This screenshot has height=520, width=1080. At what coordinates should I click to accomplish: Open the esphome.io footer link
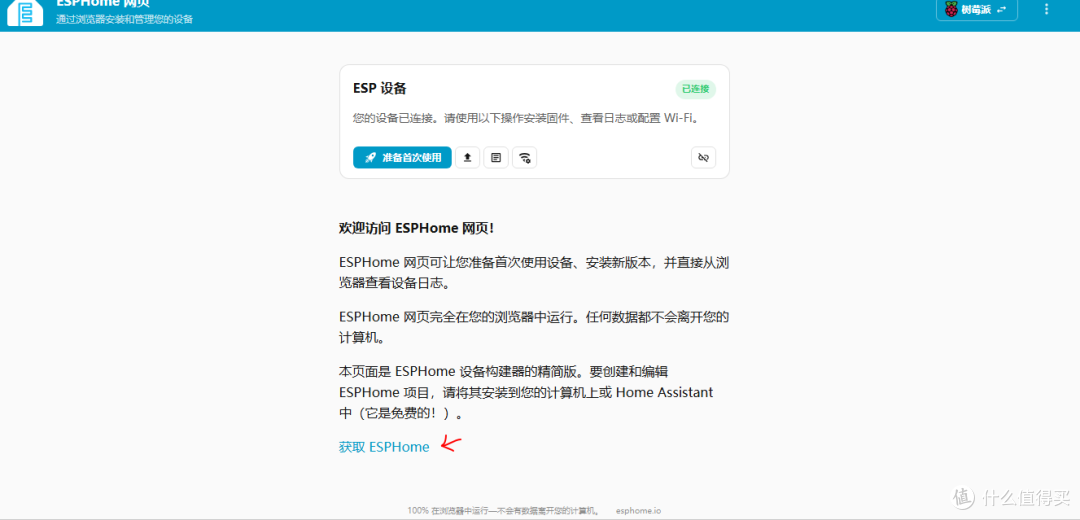638,511
